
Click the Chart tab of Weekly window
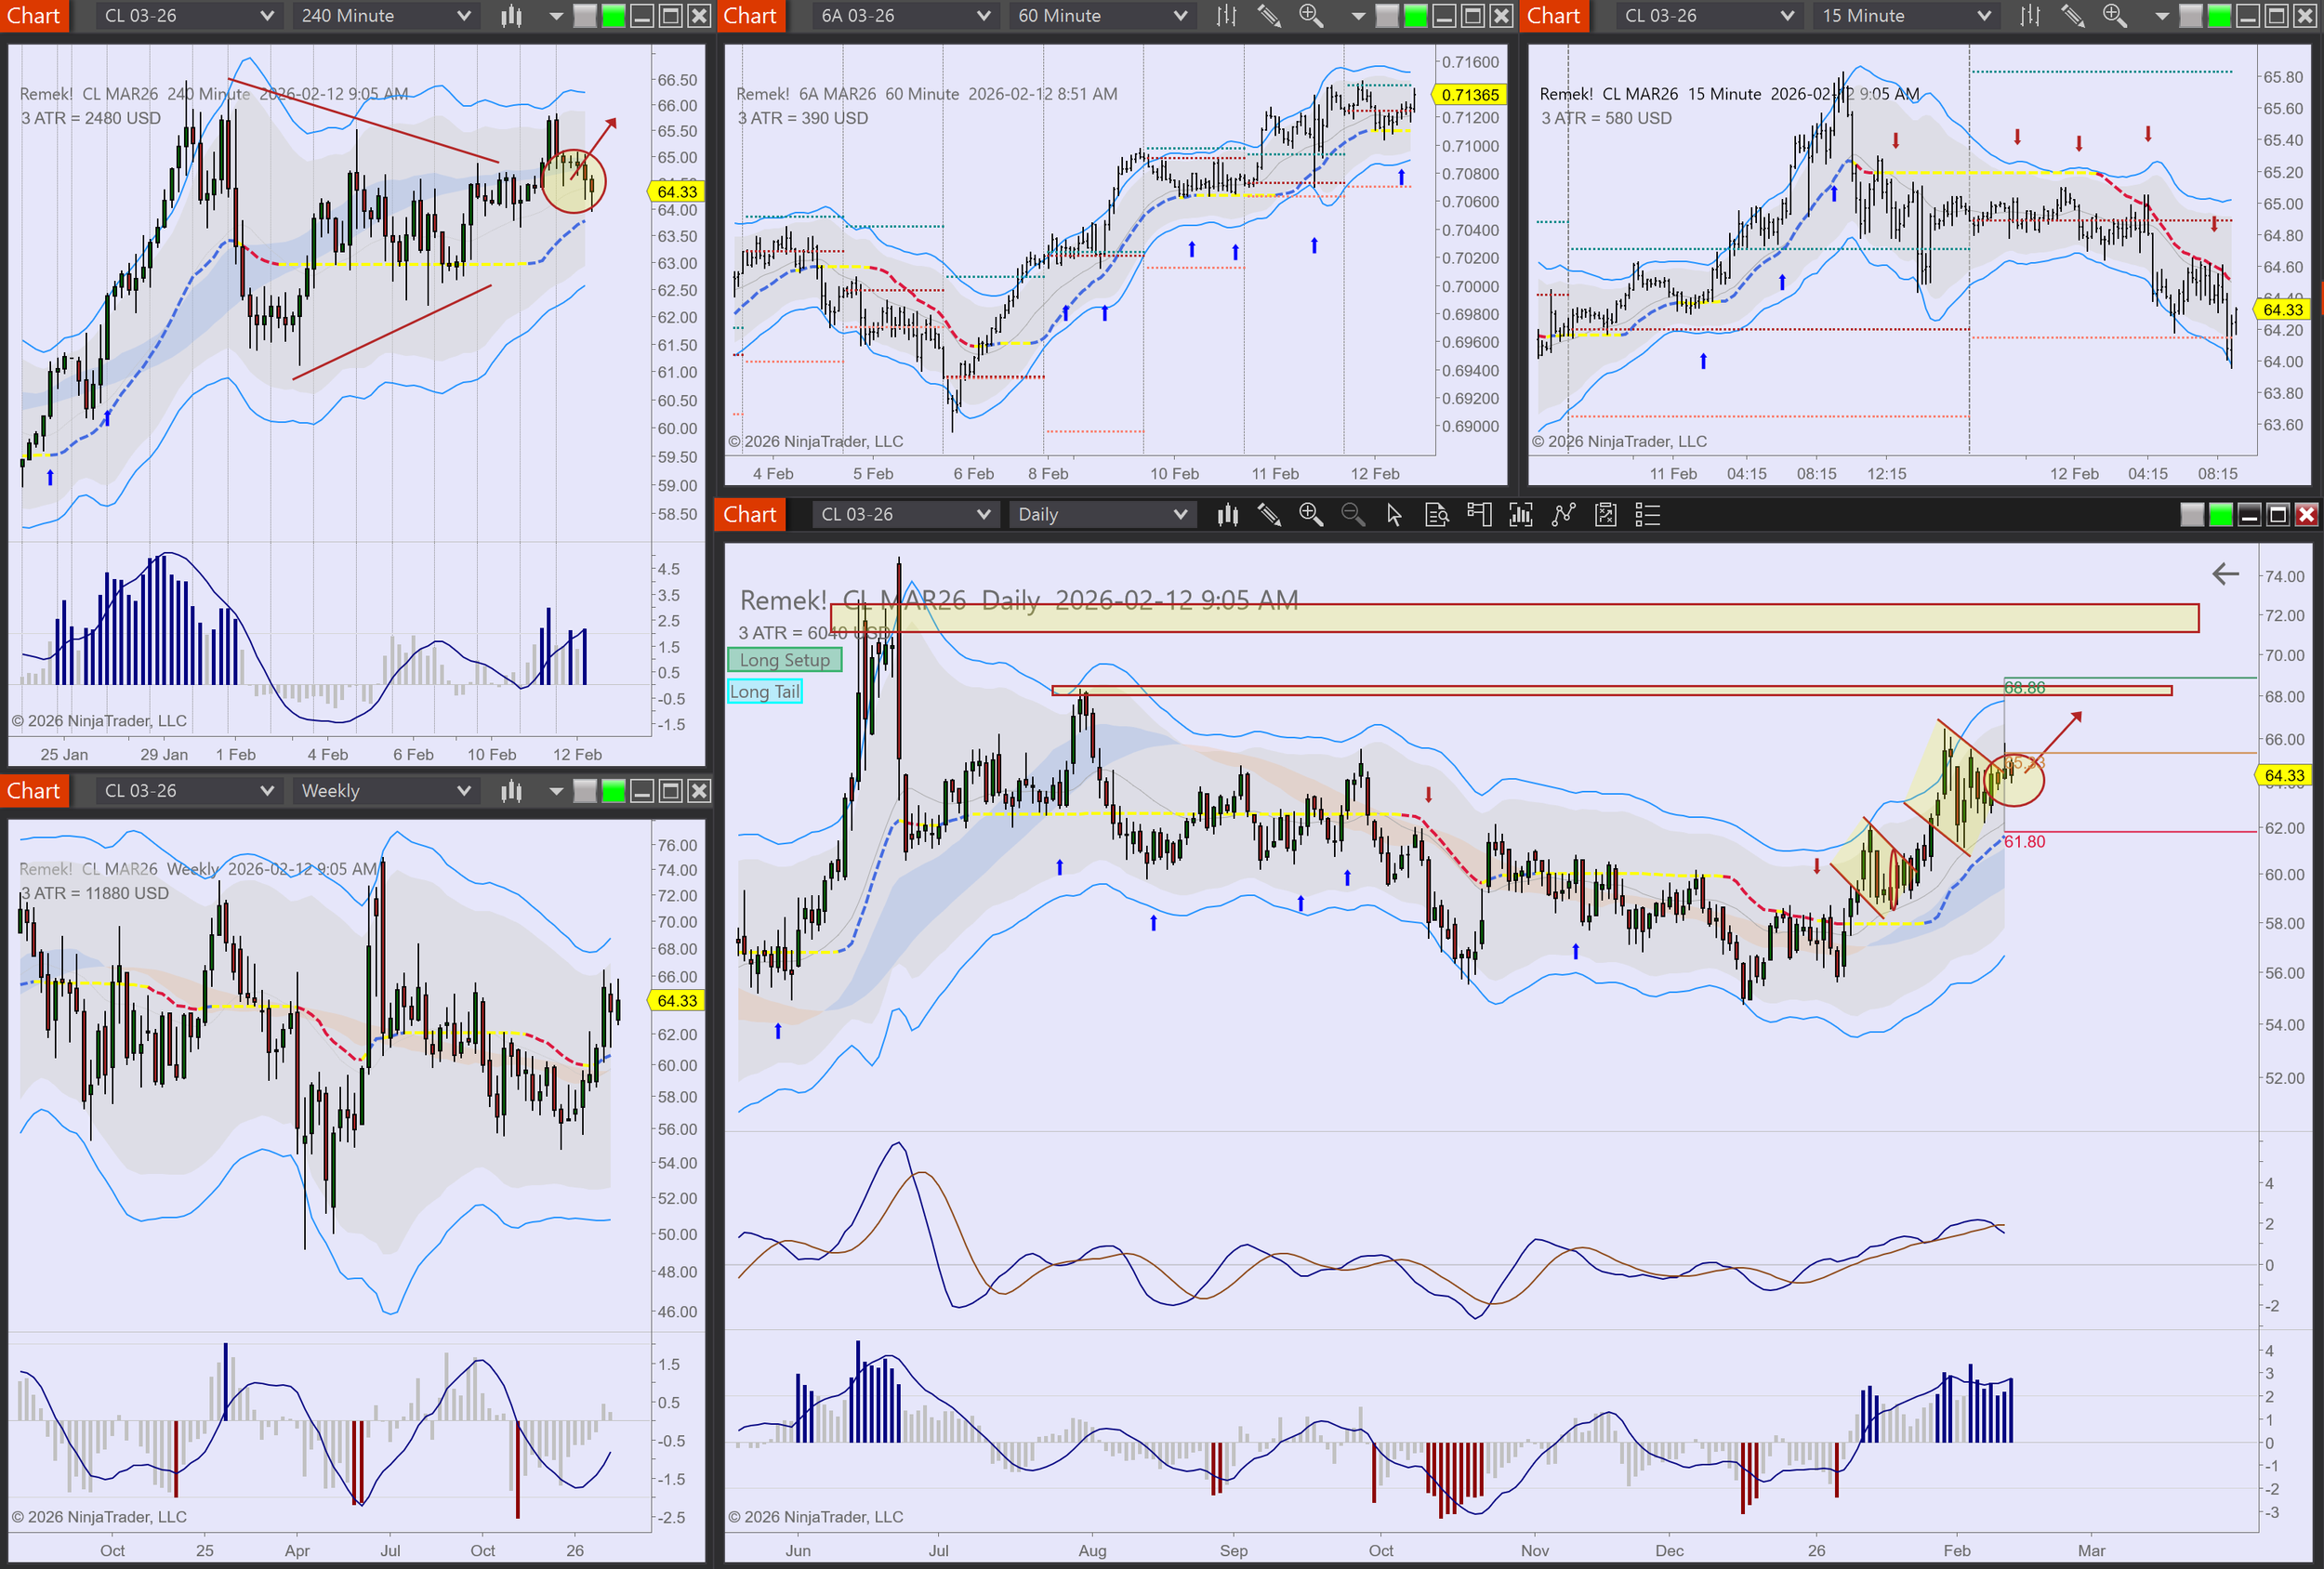34,791
